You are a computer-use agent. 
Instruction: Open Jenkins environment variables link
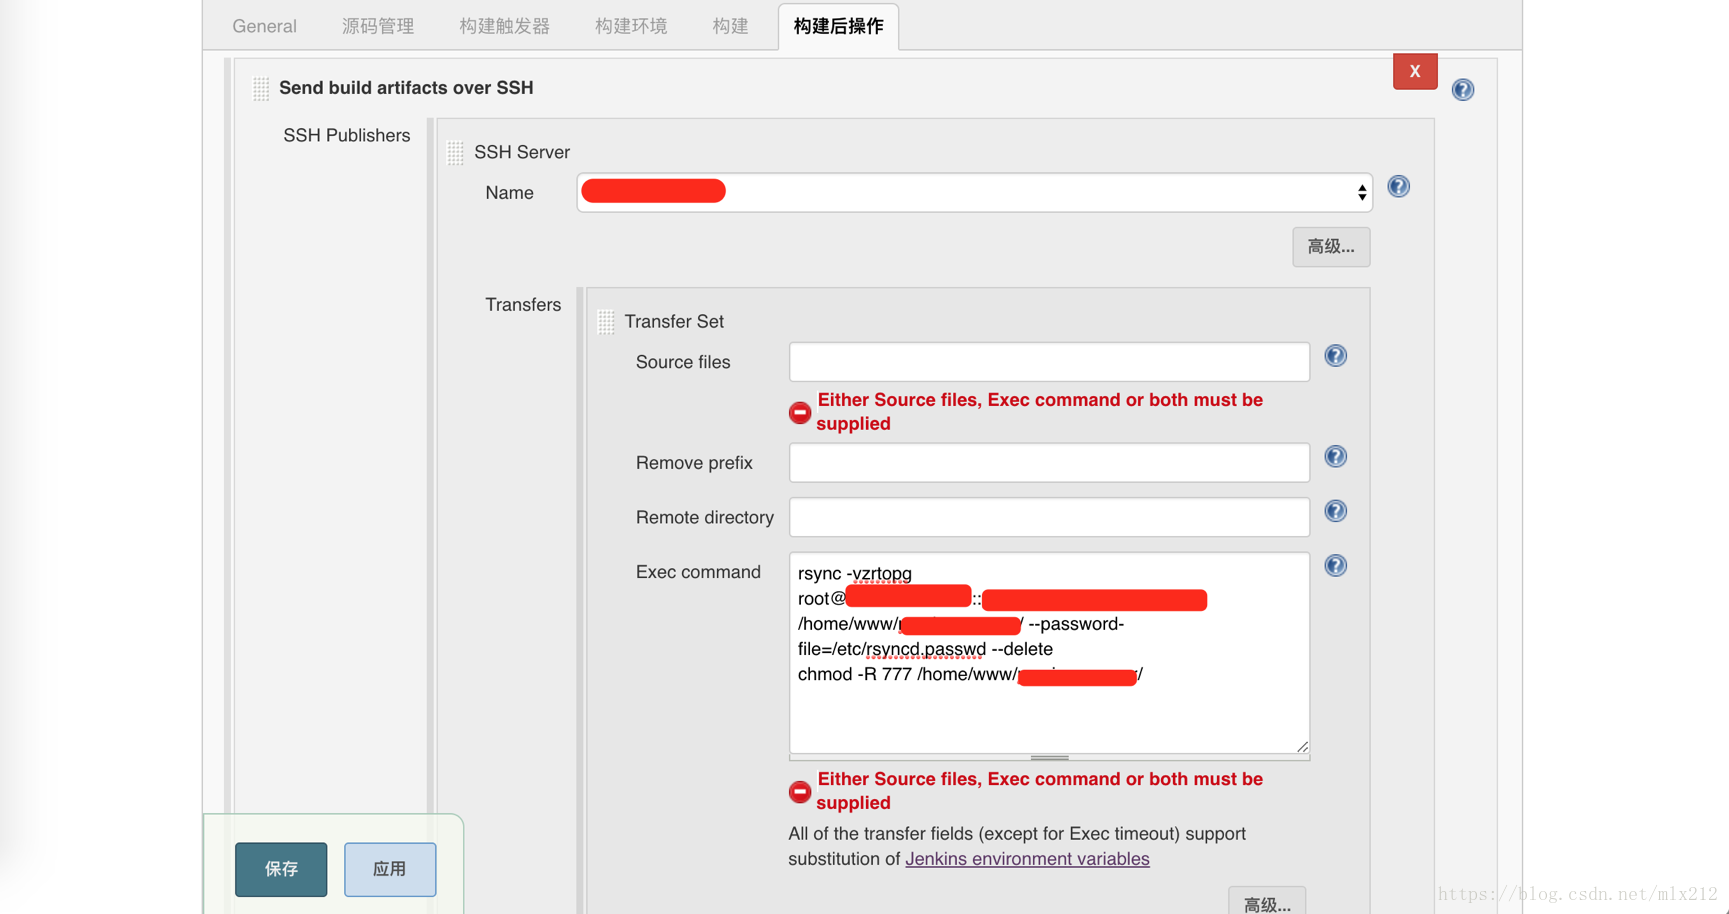point(1027,859)
